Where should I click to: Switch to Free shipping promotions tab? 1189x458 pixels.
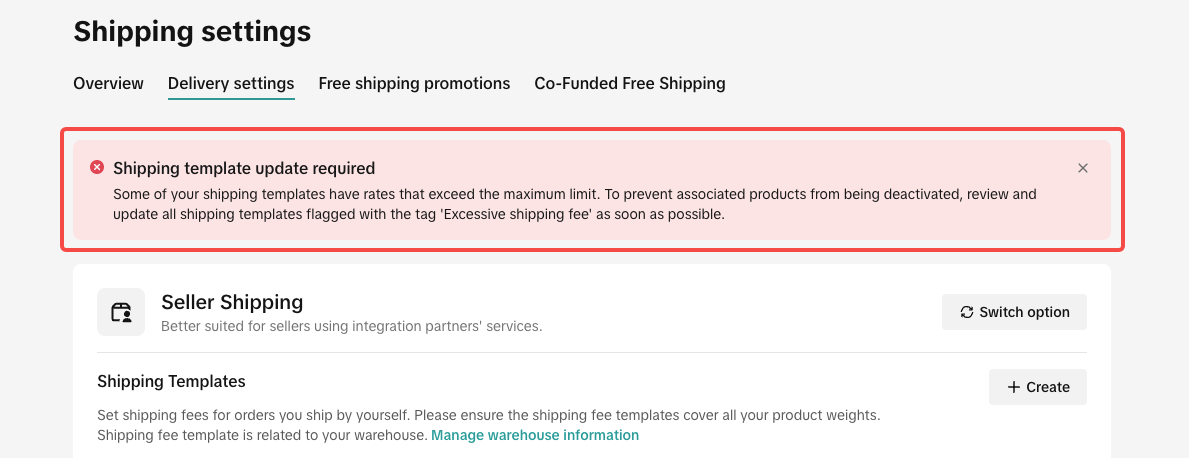(x=414, y=83)
